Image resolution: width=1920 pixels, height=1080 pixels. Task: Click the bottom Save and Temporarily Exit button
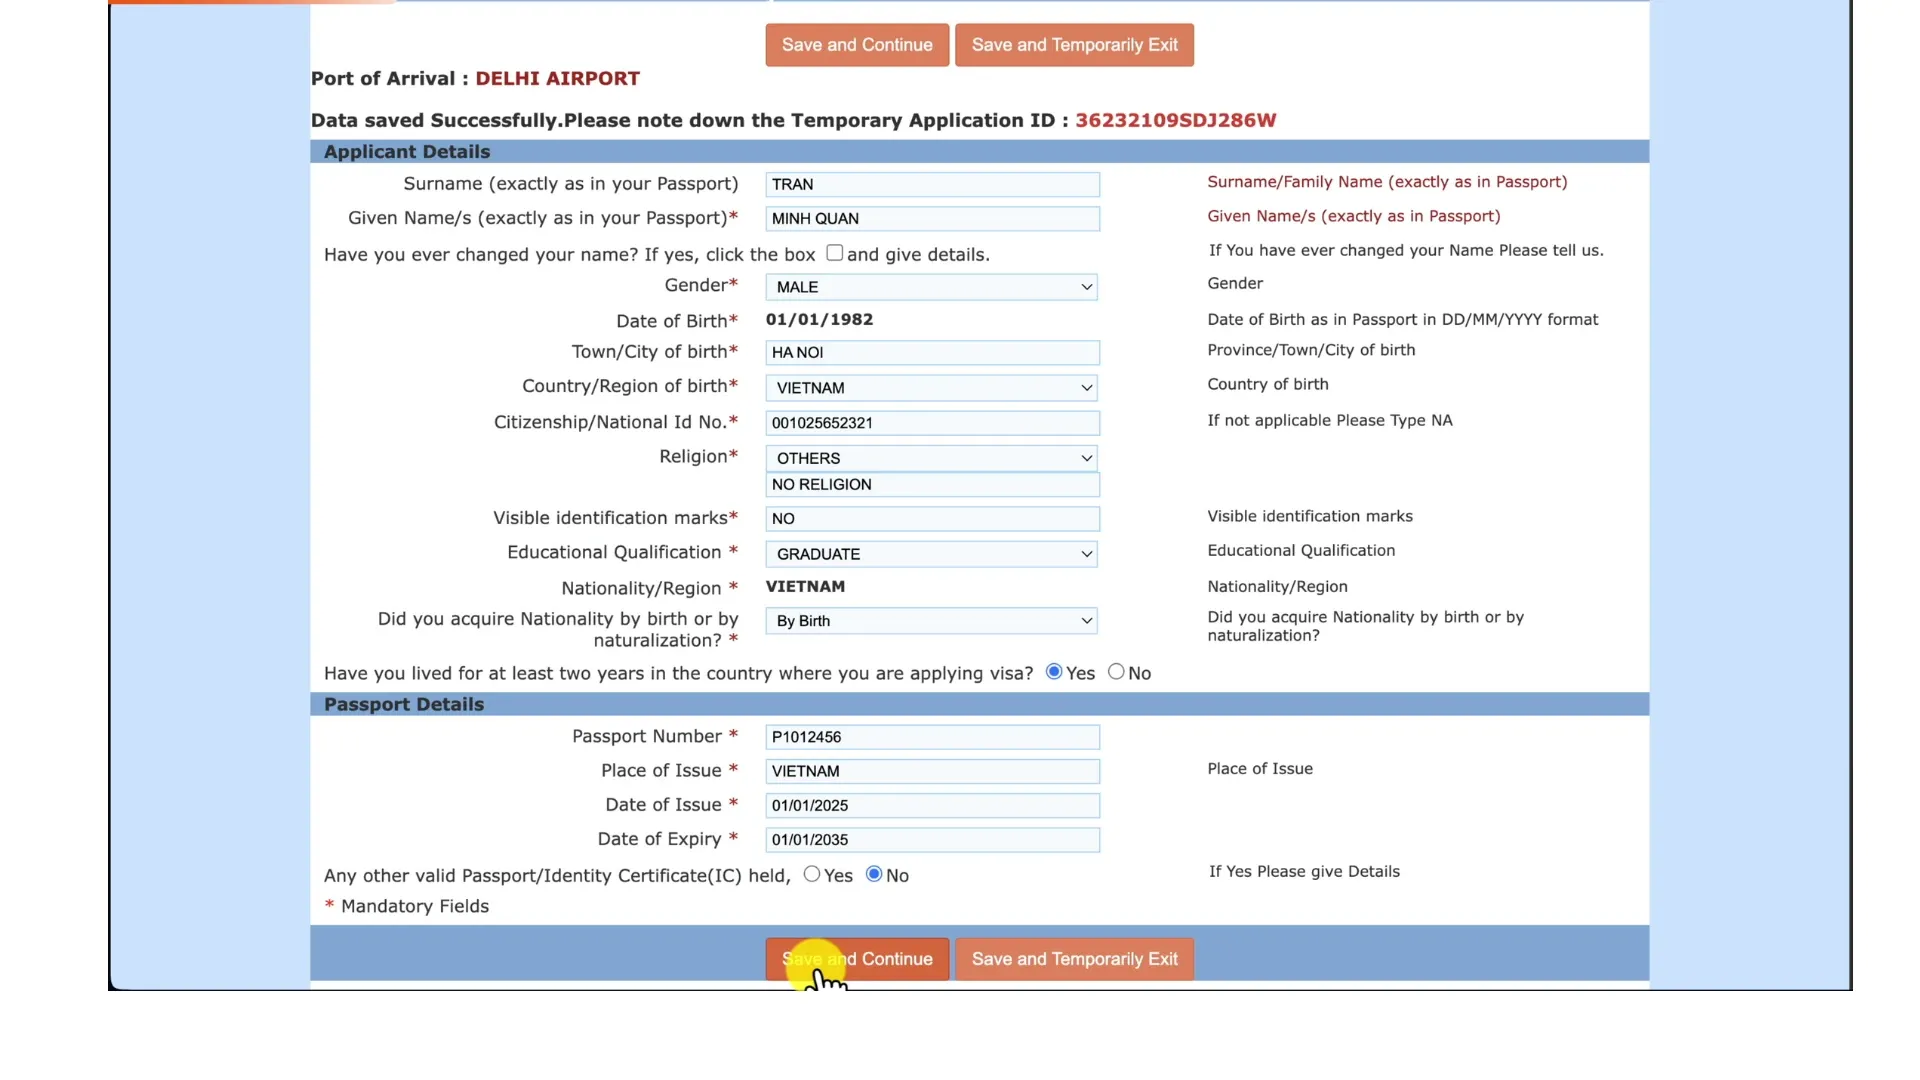point(1074,959)
